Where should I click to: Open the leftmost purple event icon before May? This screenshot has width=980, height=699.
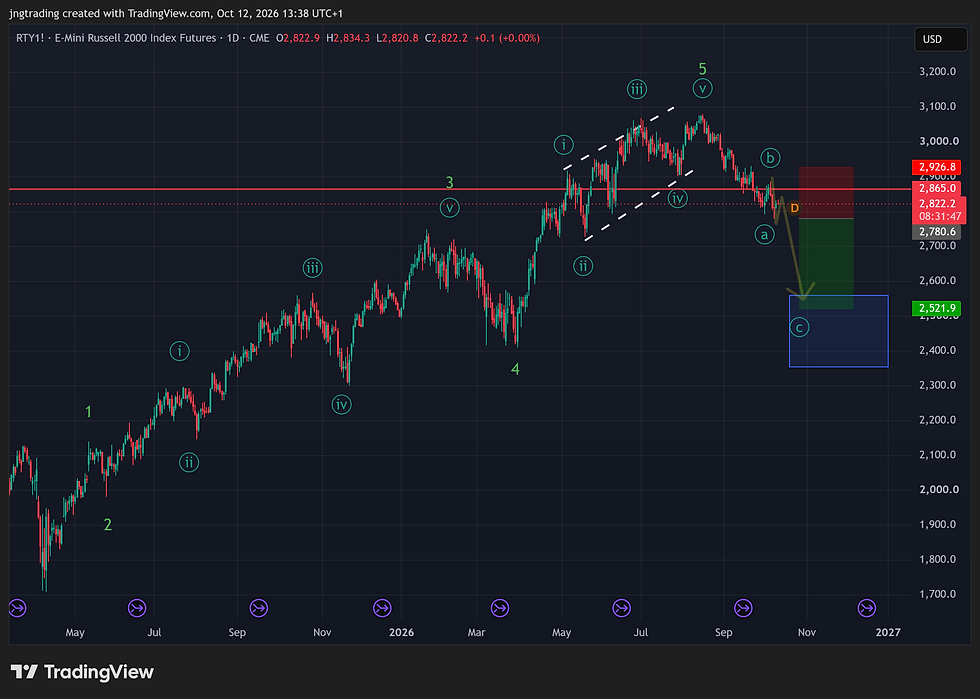pos(18,607)
